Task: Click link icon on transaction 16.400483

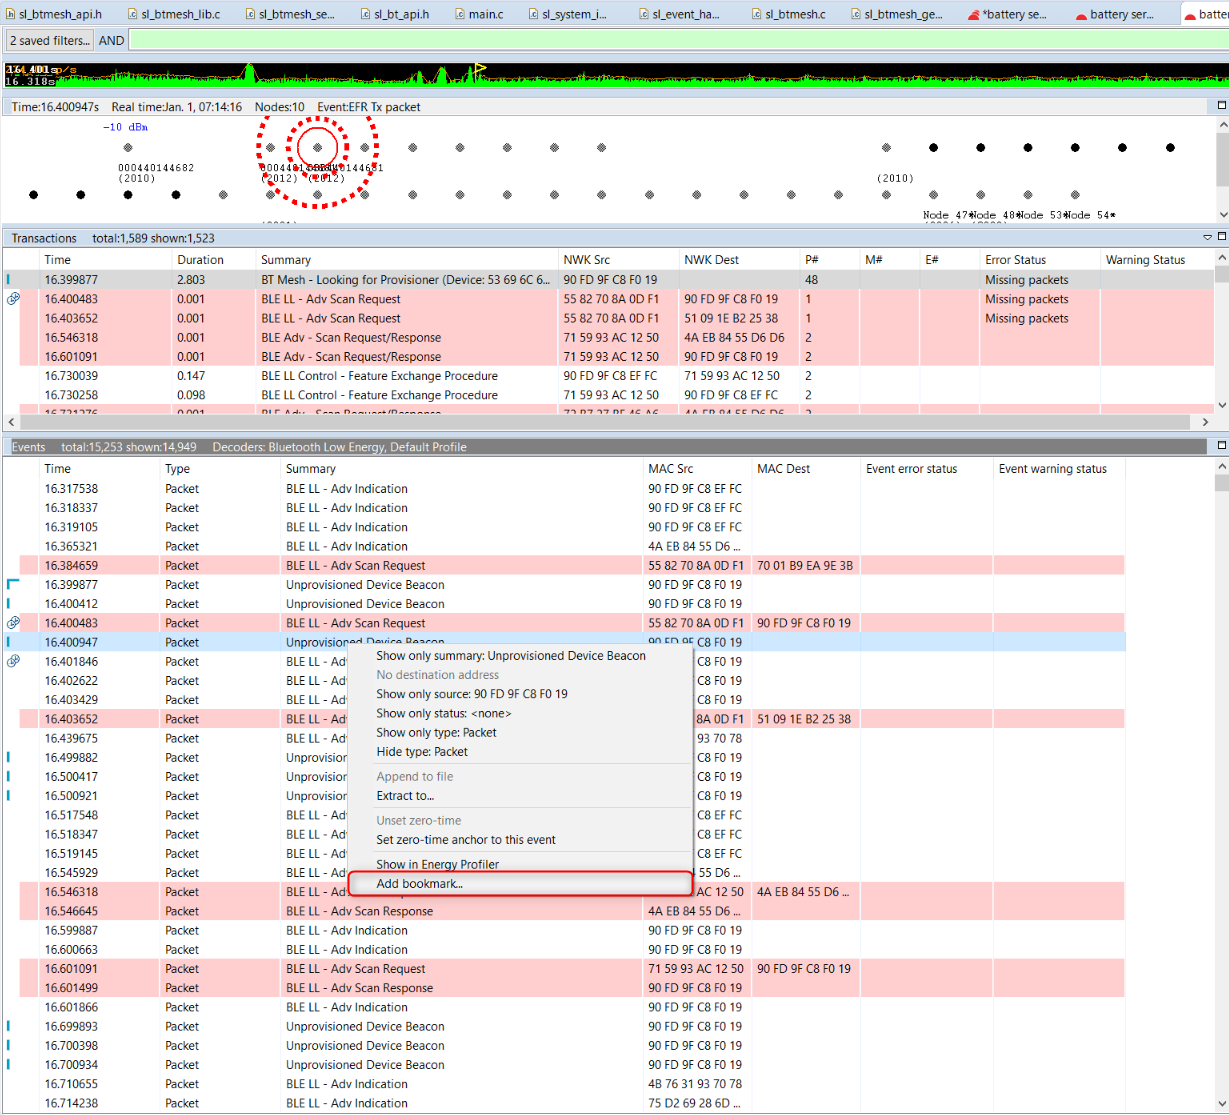Action: [13, 299]
